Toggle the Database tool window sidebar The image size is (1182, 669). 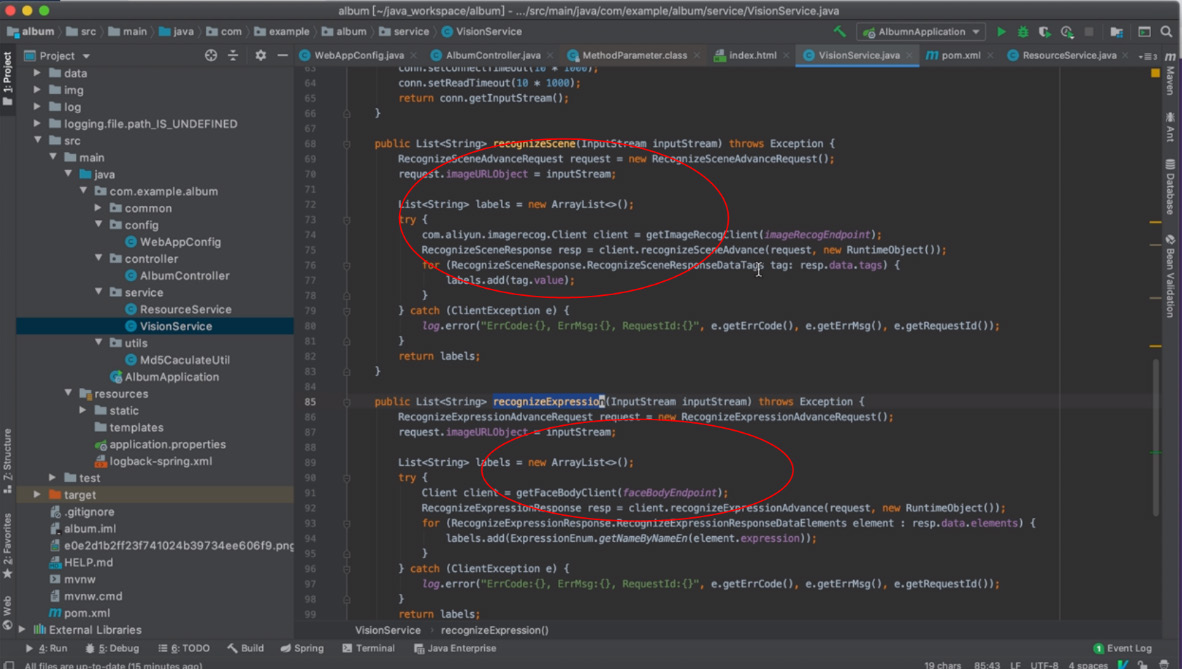click(x=1170, y=187)
